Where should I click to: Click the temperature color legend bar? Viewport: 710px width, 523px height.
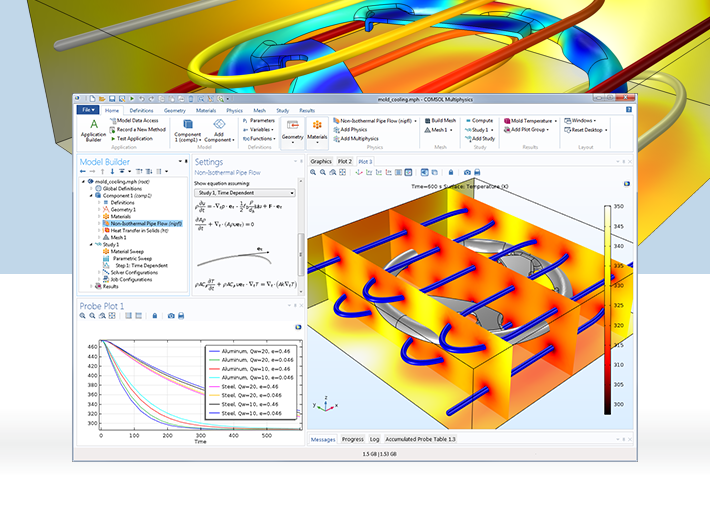pyautogui.click(x=607, y=310)
